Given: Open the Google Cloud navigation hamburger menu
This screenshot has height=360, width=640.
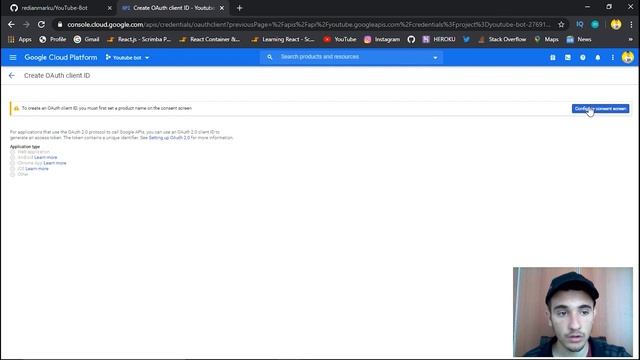Looking at the screenshot, I should [13, 58].
